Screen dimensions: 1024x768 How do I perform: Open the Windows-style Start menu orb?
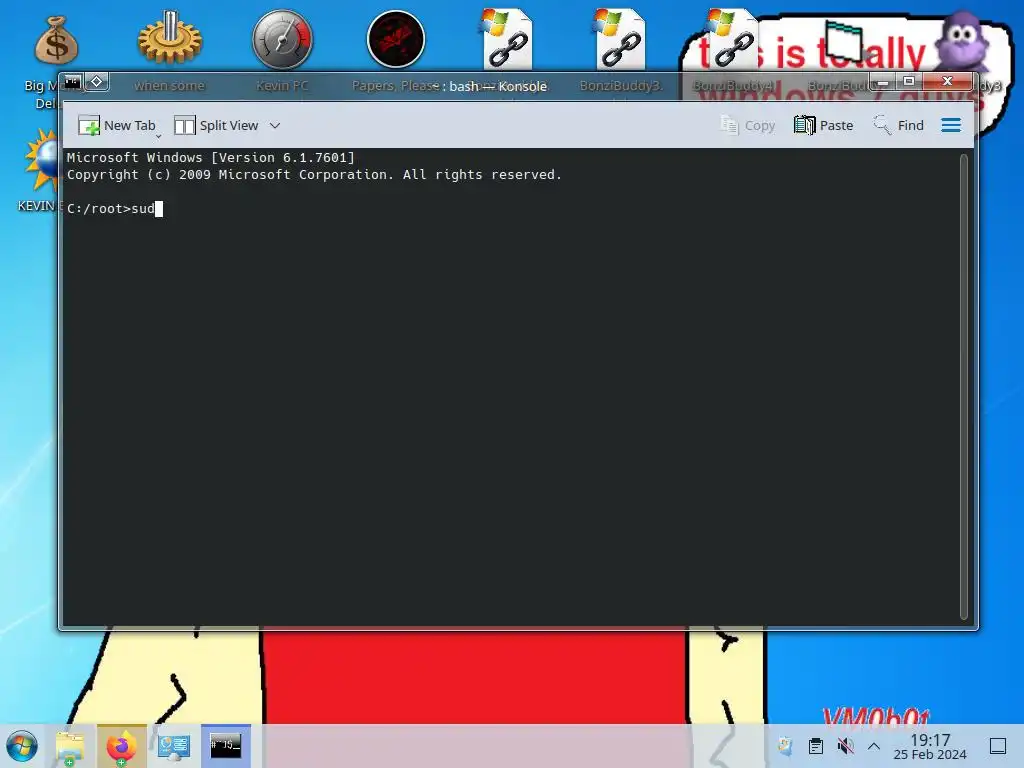(x=22, y=746)
